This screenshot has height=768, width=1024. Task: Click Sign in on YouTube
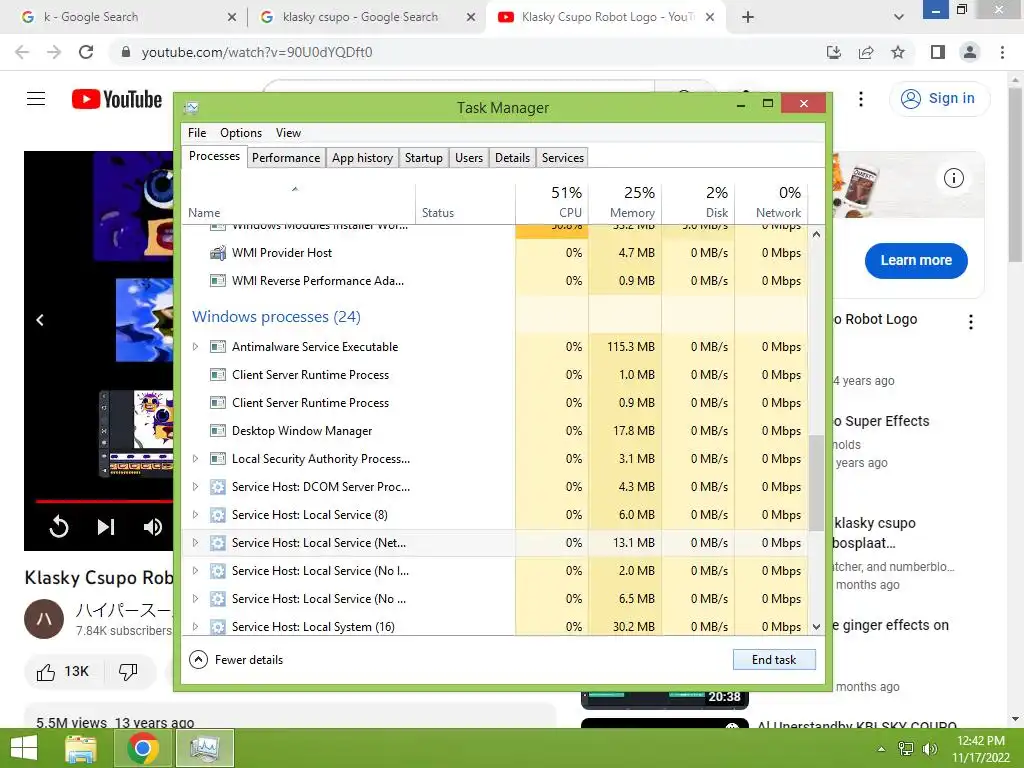pos(940,99)
